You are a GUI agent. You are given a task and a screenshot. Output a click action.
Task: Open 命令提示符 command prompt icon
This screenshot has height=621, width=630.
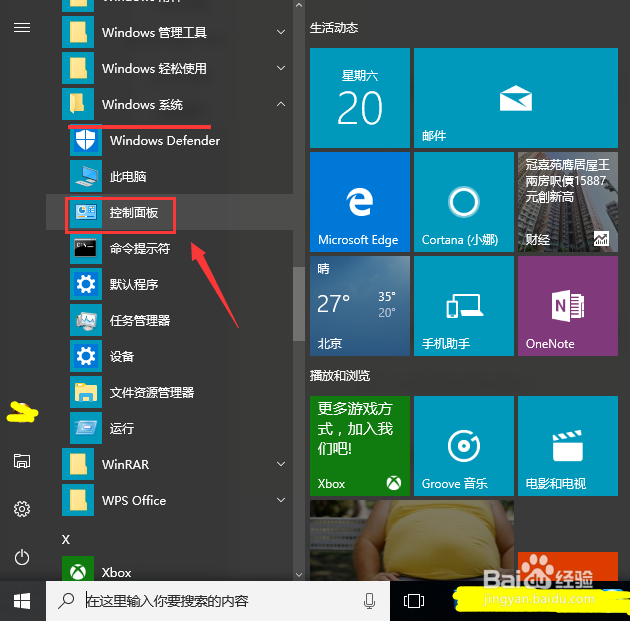(x=86, y=248)
